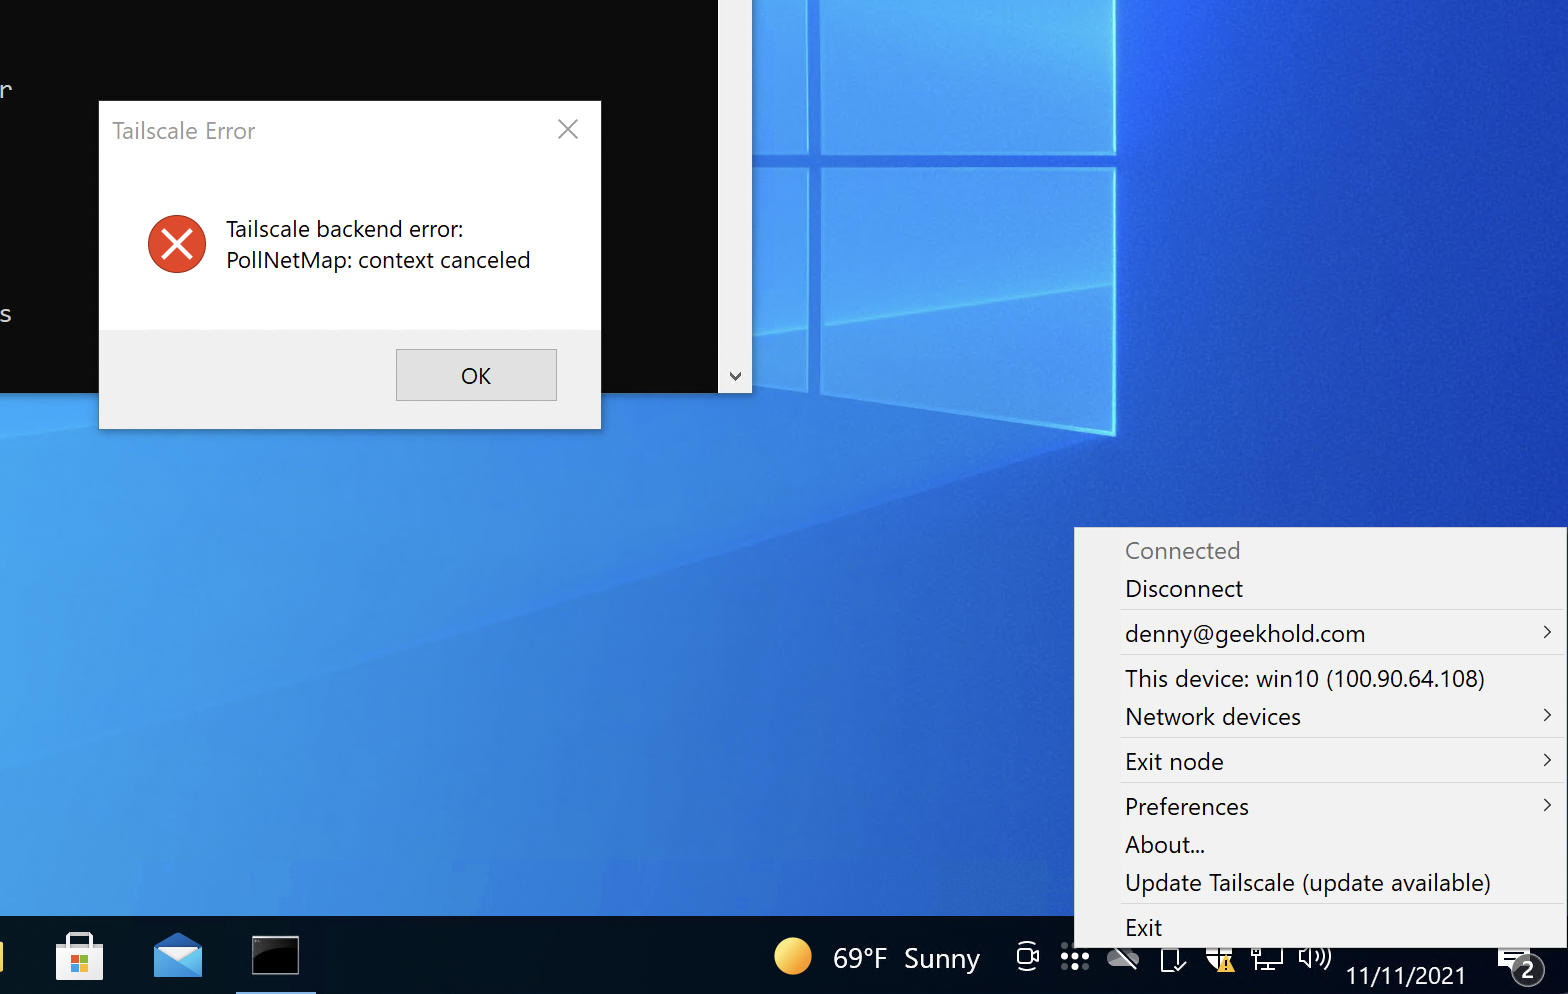Close the Tailscale Error dialog with X
1568x994 pixels.
568,129
